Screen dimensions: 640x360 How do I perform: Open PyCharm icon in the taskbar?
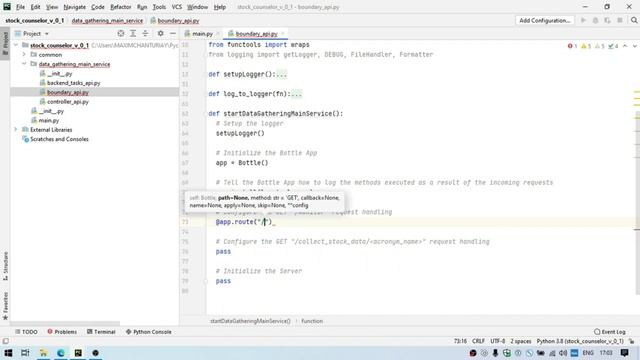pyautogui.click(x=78, y=353)
